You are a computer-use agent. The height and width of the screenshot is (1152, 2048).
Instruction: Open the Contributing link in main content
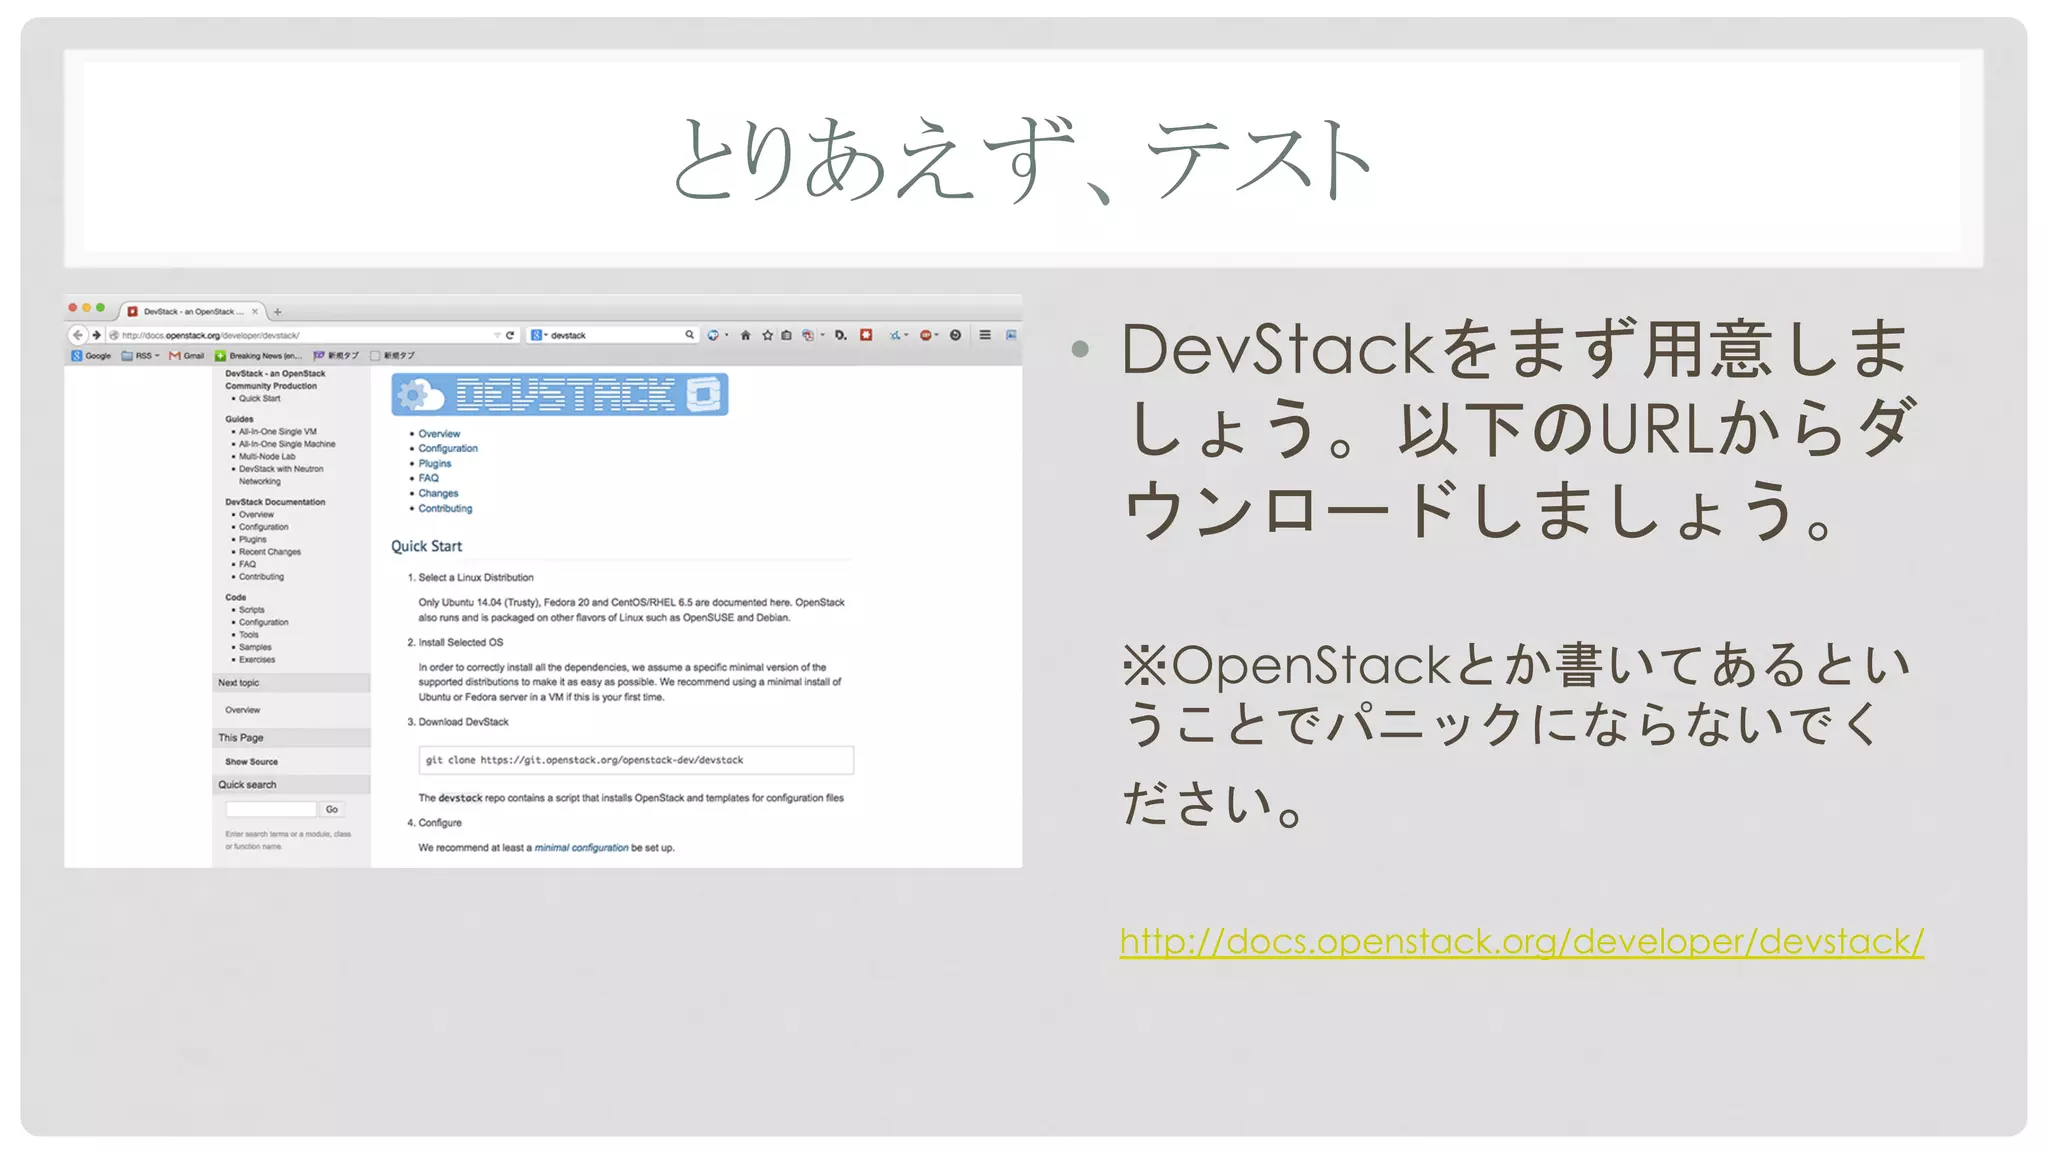(445, 508)
